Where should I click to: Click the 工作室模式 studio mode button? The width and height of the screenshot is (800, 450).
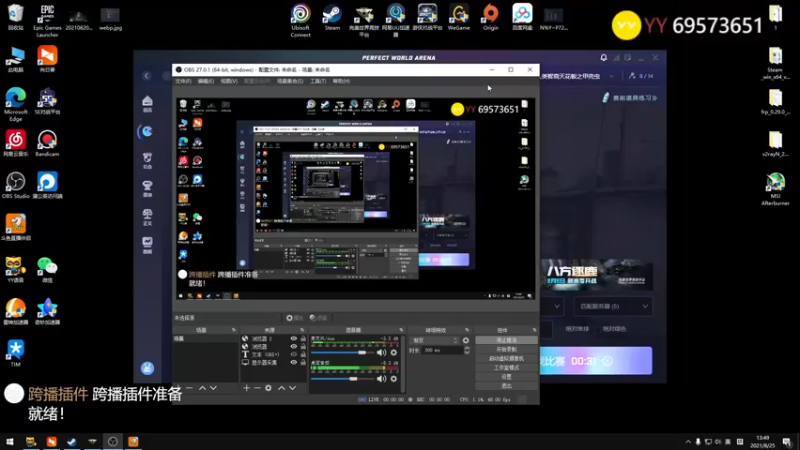tap(506, 368)
